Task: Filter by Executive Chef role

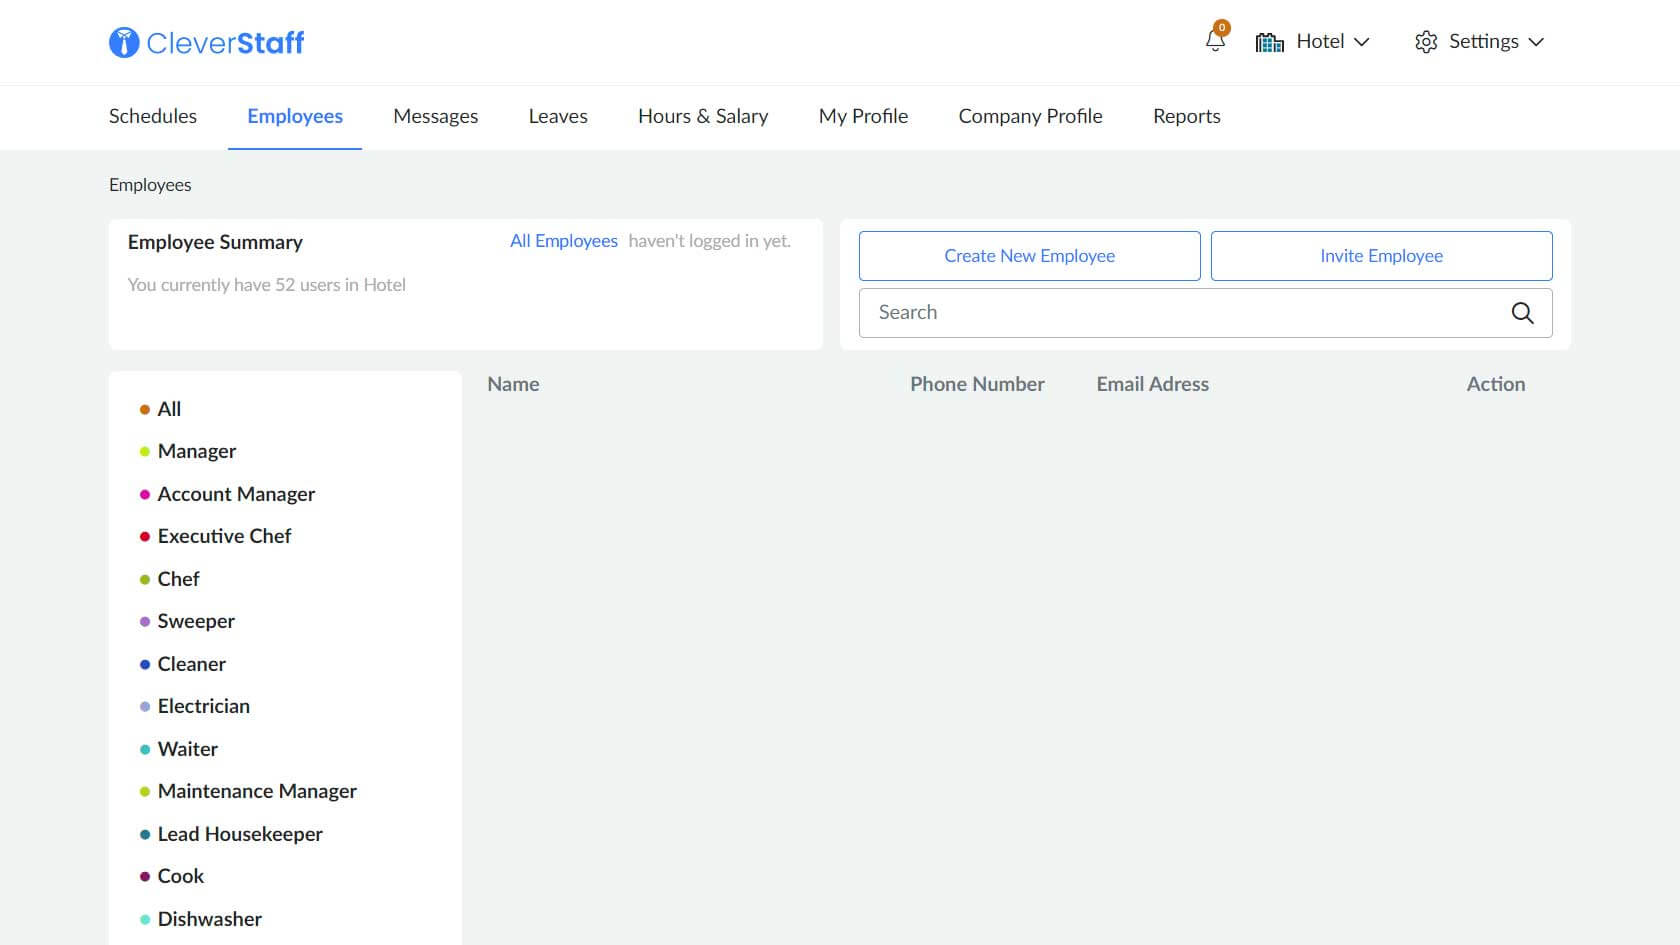Action: [224, 536]
